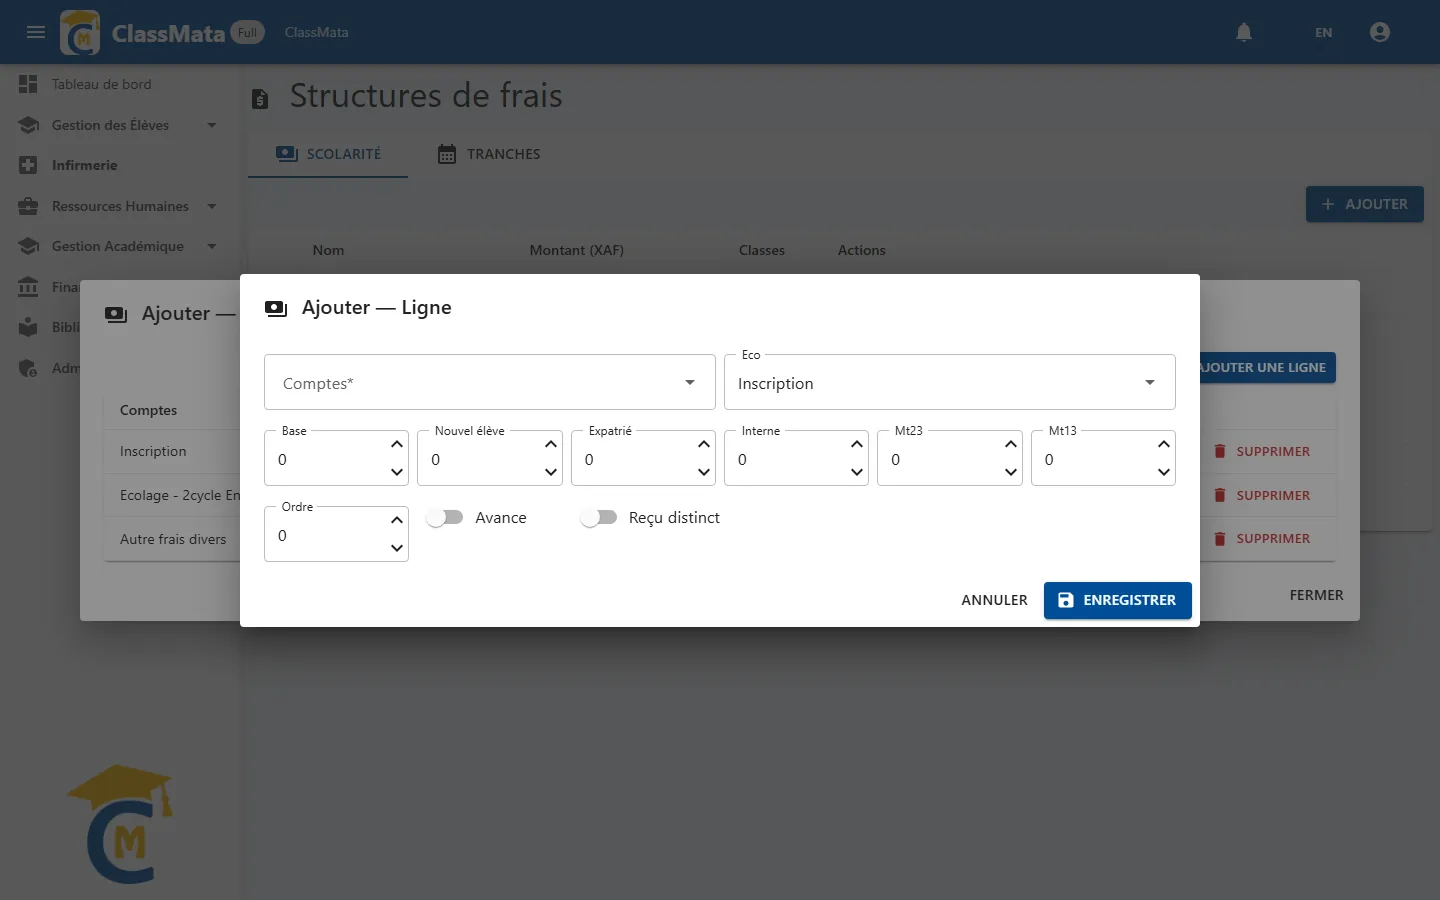The height and width of the screenshot is (900, 1440).
Task: Turn on the Reçu distinct switch
Action: [x=598, y=517]
